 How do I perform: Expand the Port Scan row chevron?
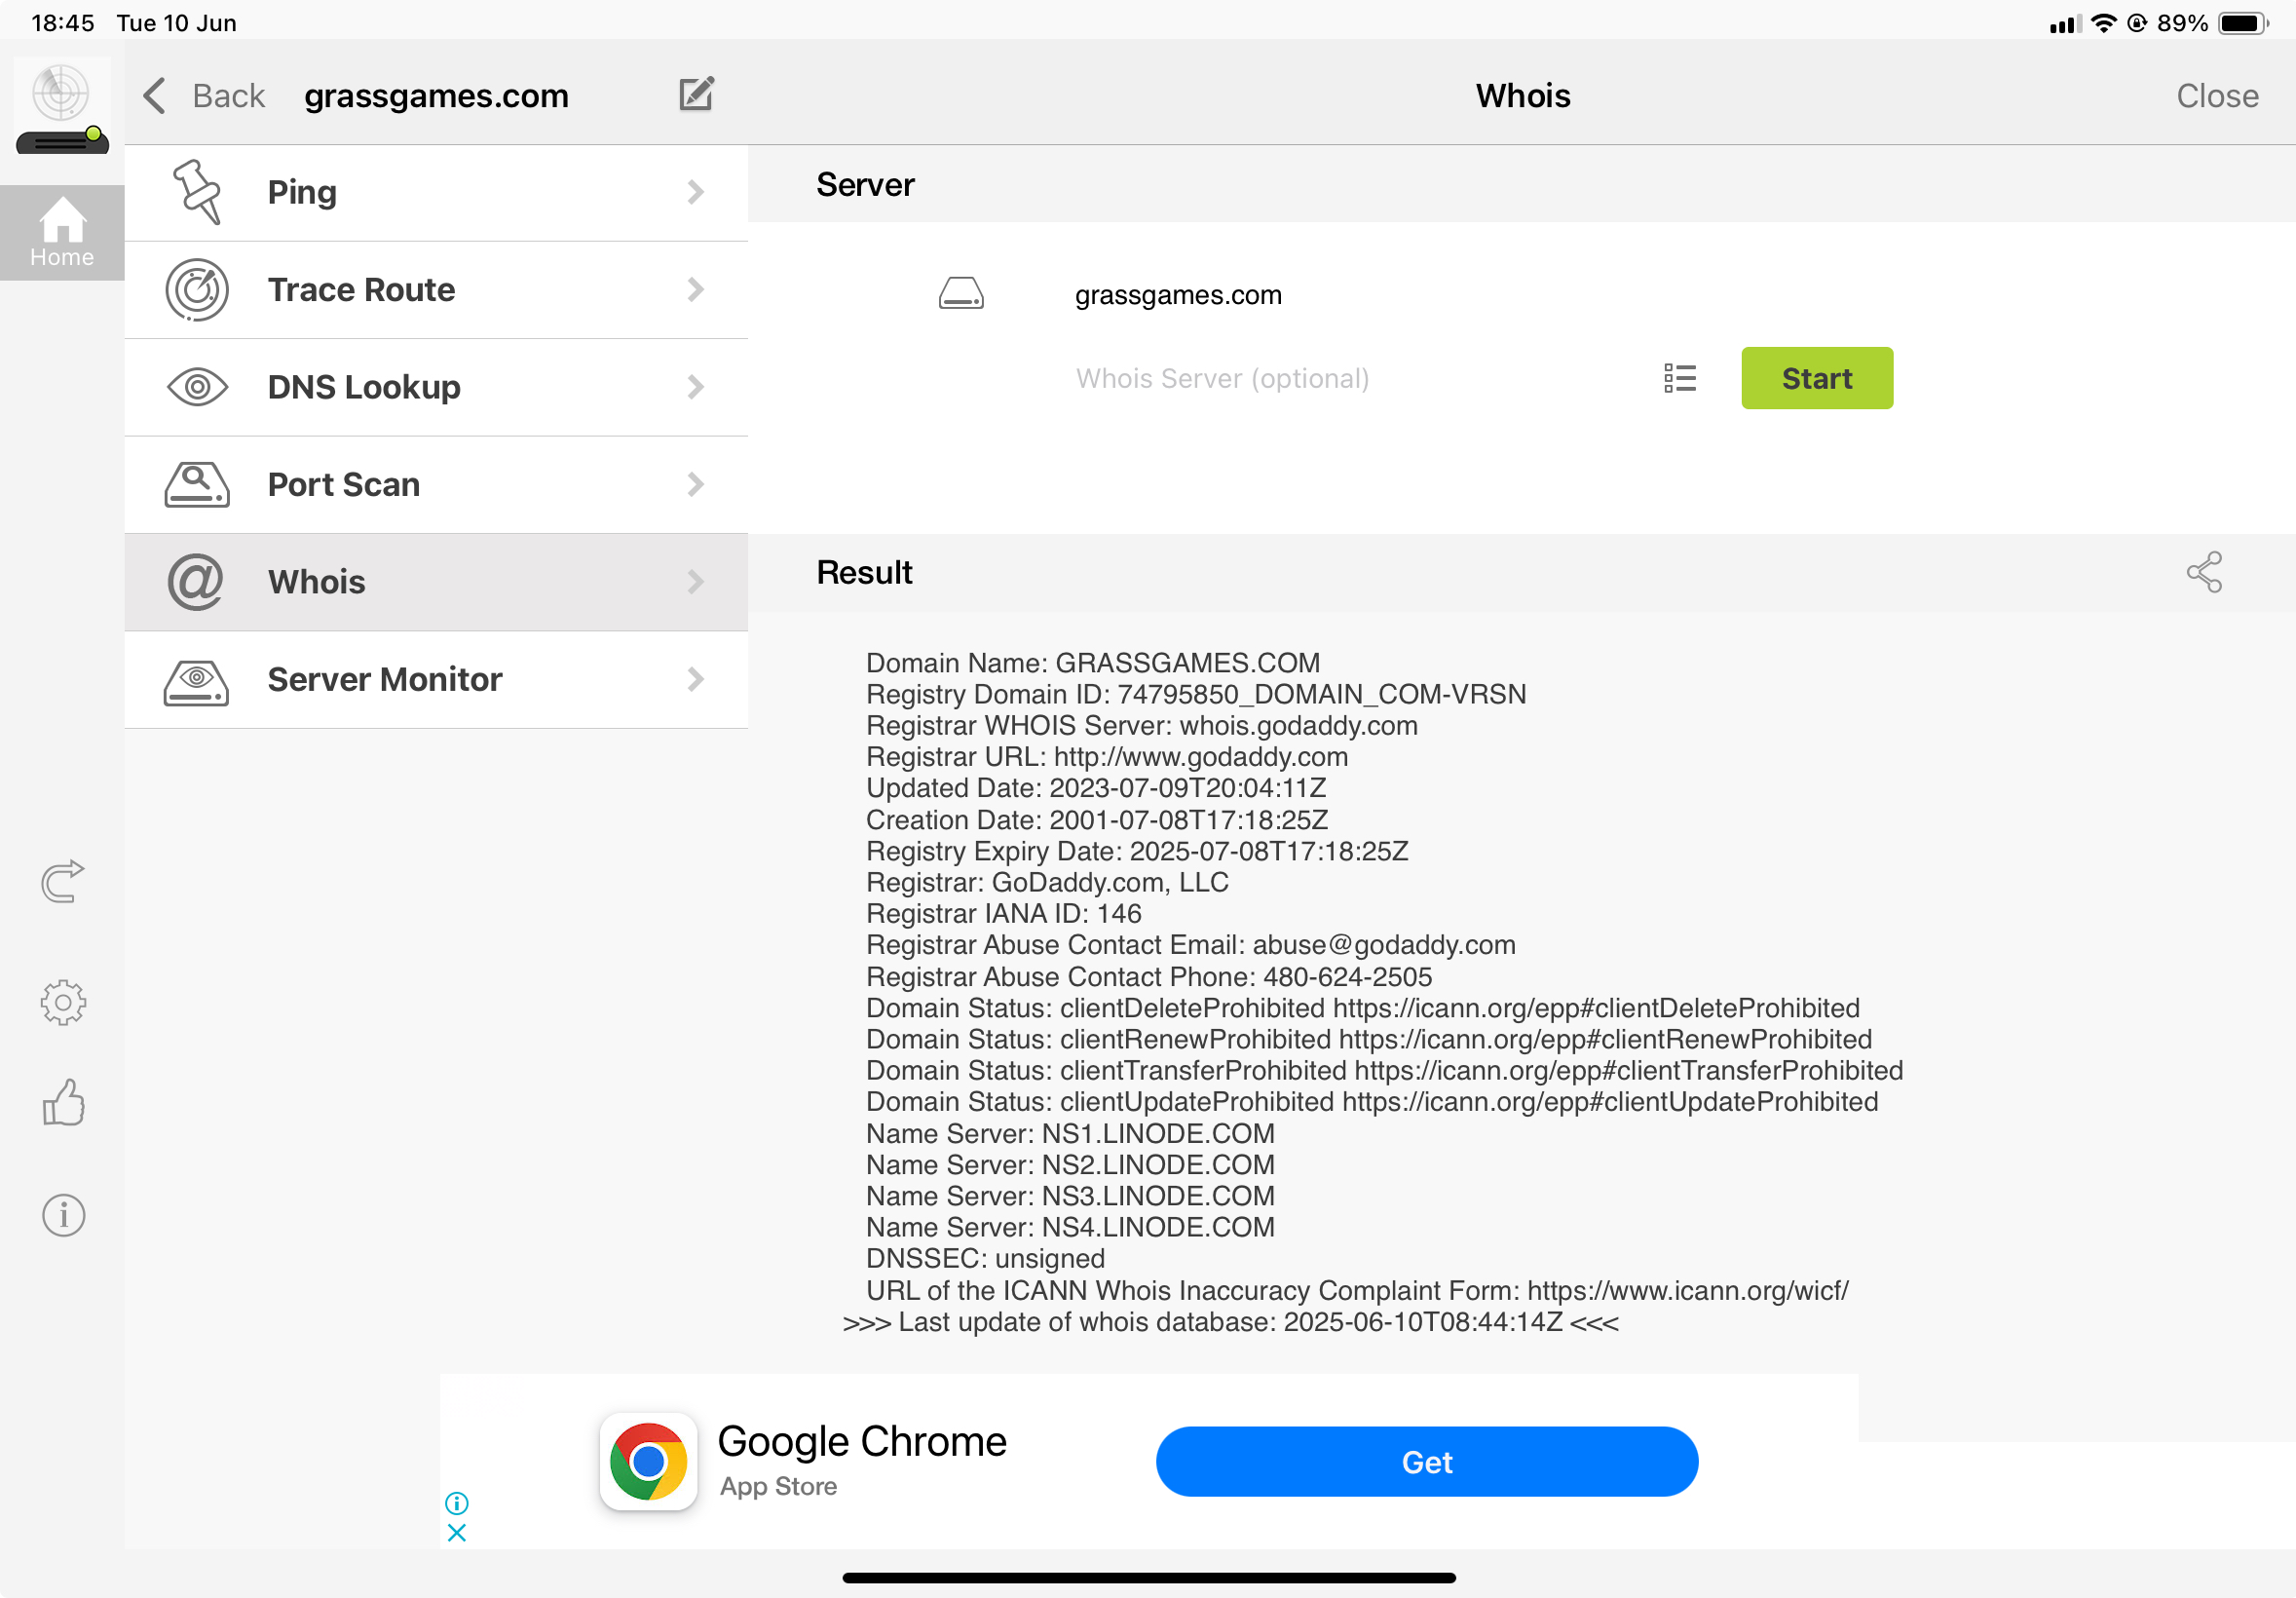[x=696, y=485]
